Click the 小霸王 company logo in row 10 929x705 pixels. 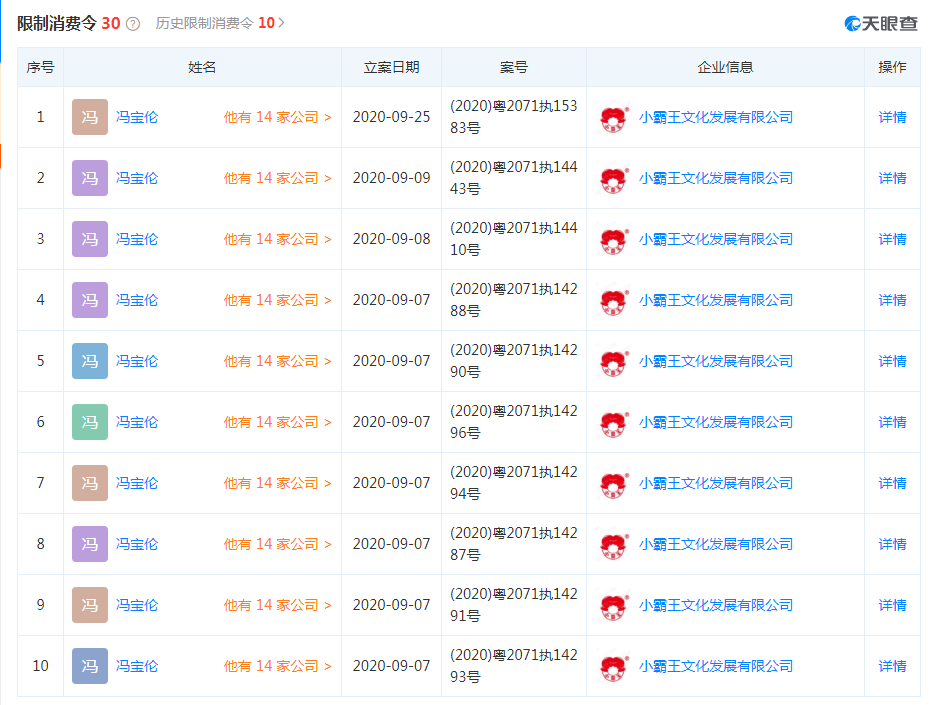click(613, 667)
